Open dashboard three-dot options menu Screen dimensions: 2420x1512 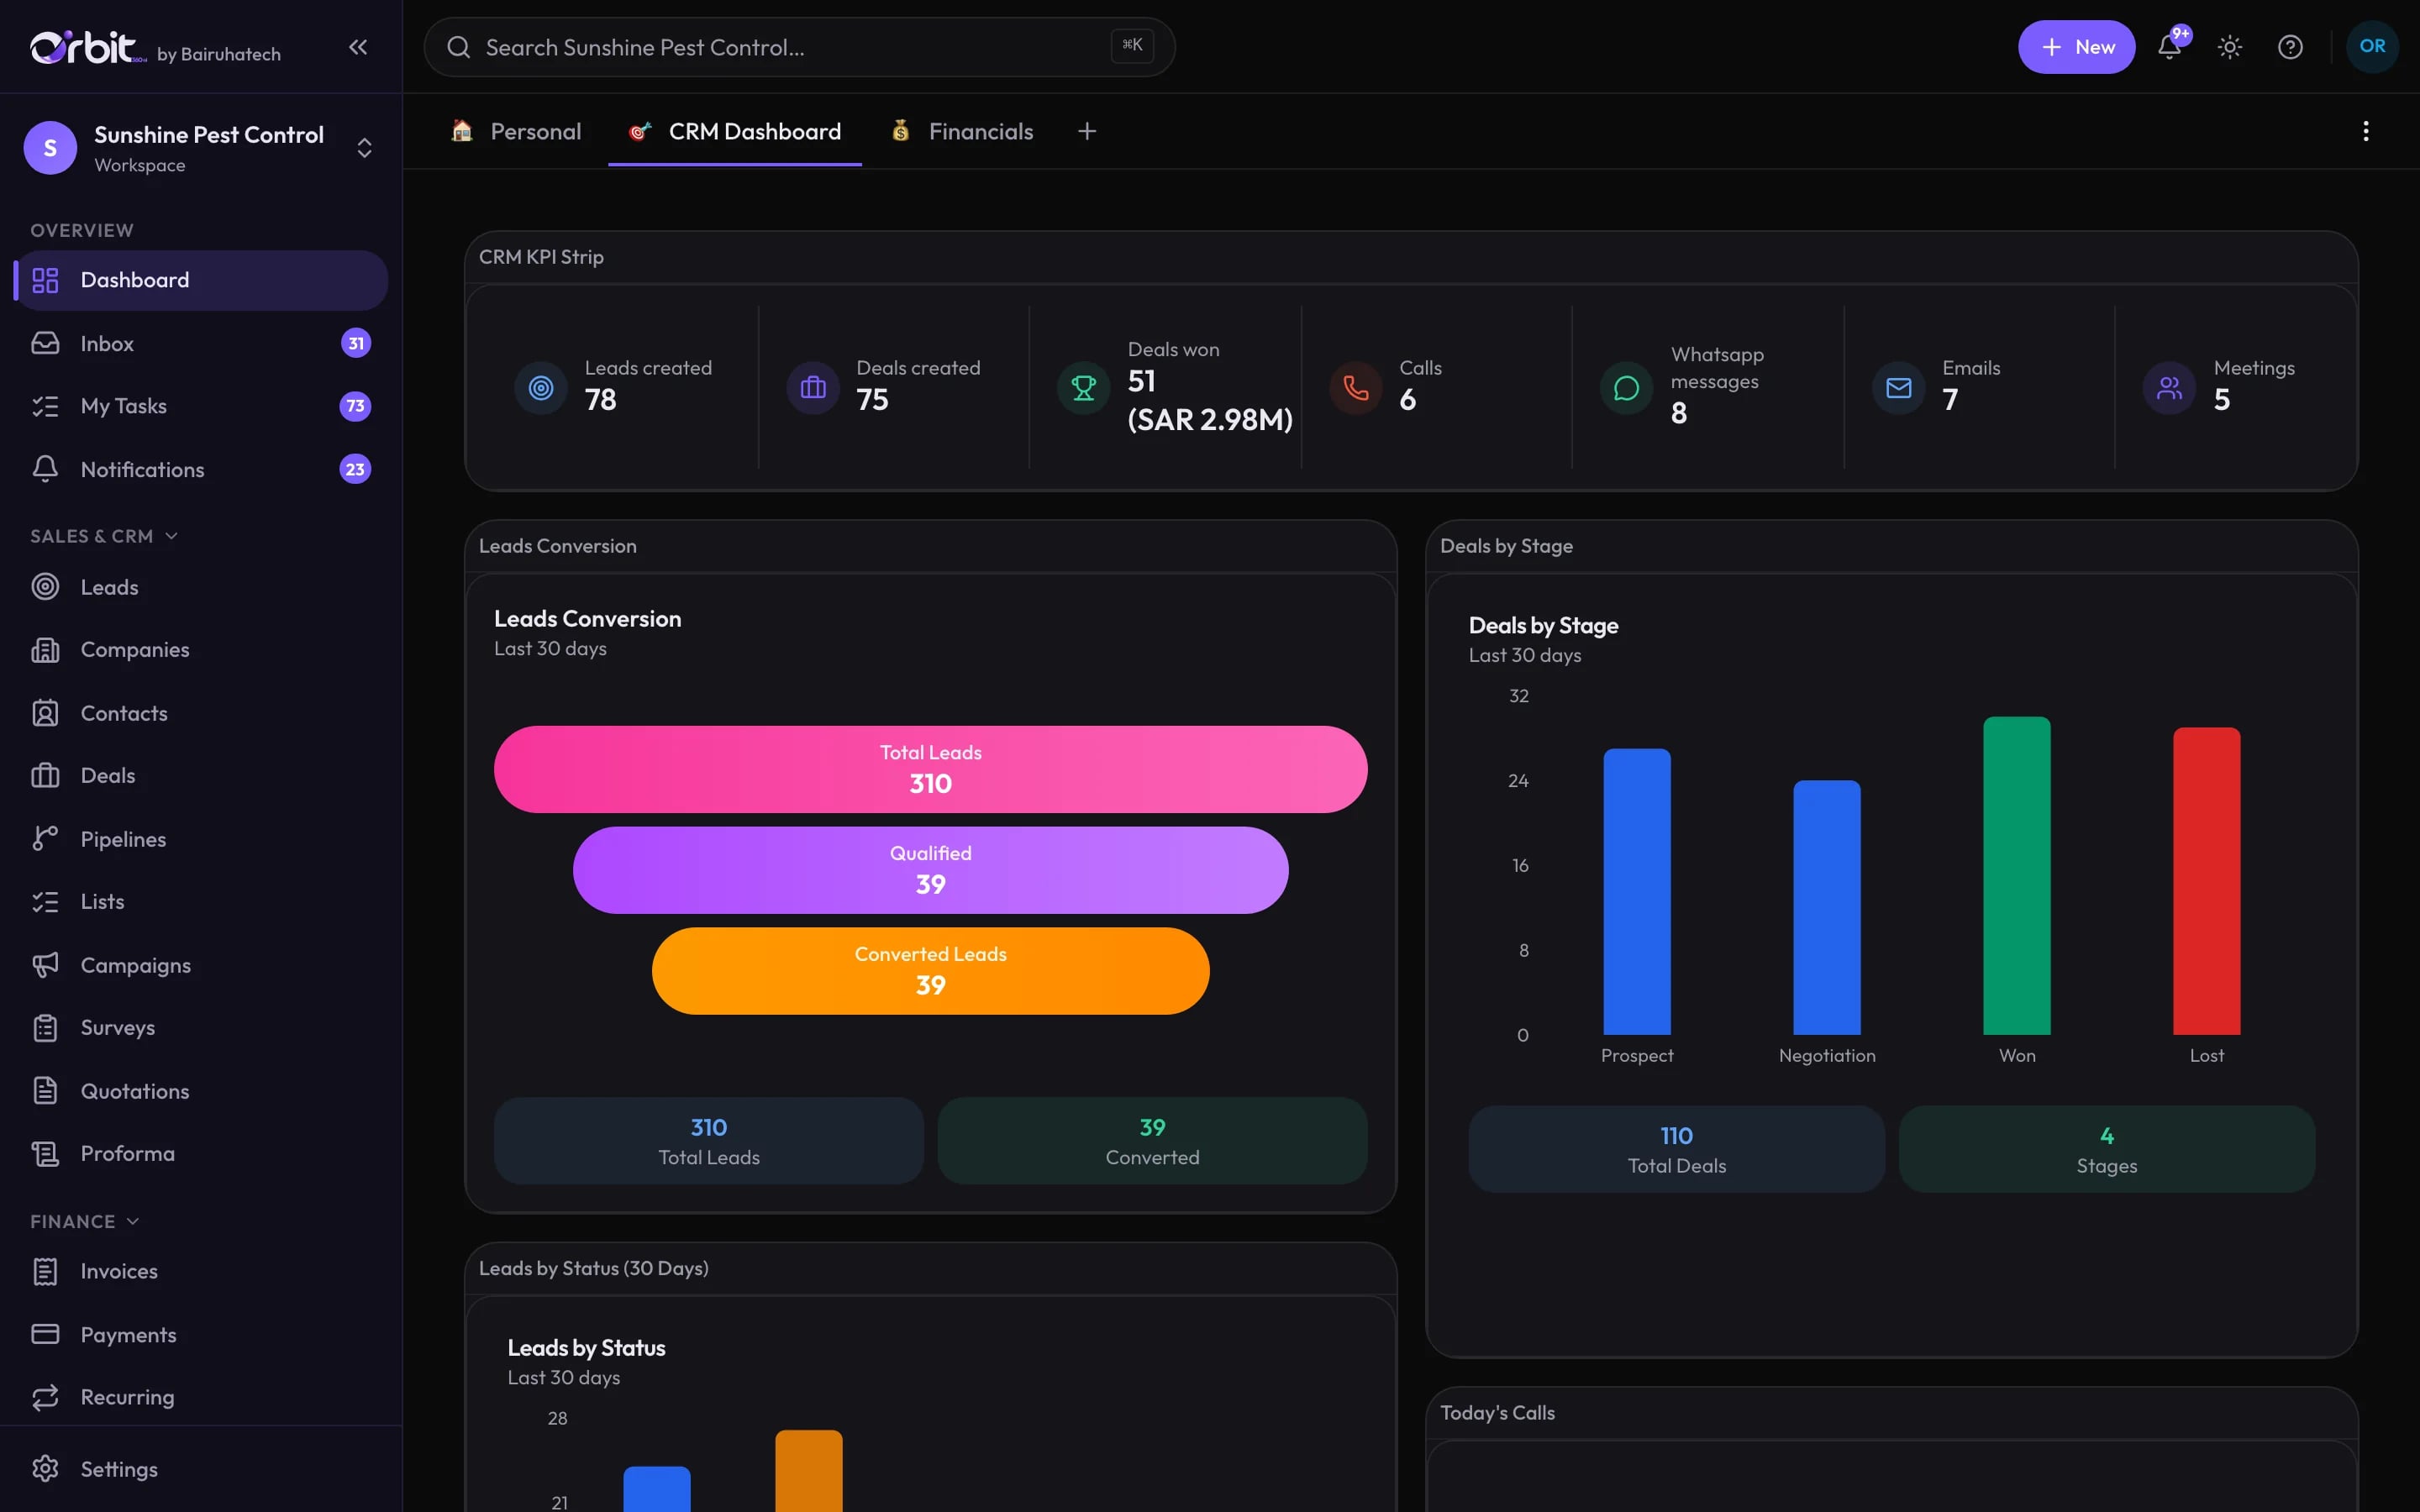pos(2365,131)
